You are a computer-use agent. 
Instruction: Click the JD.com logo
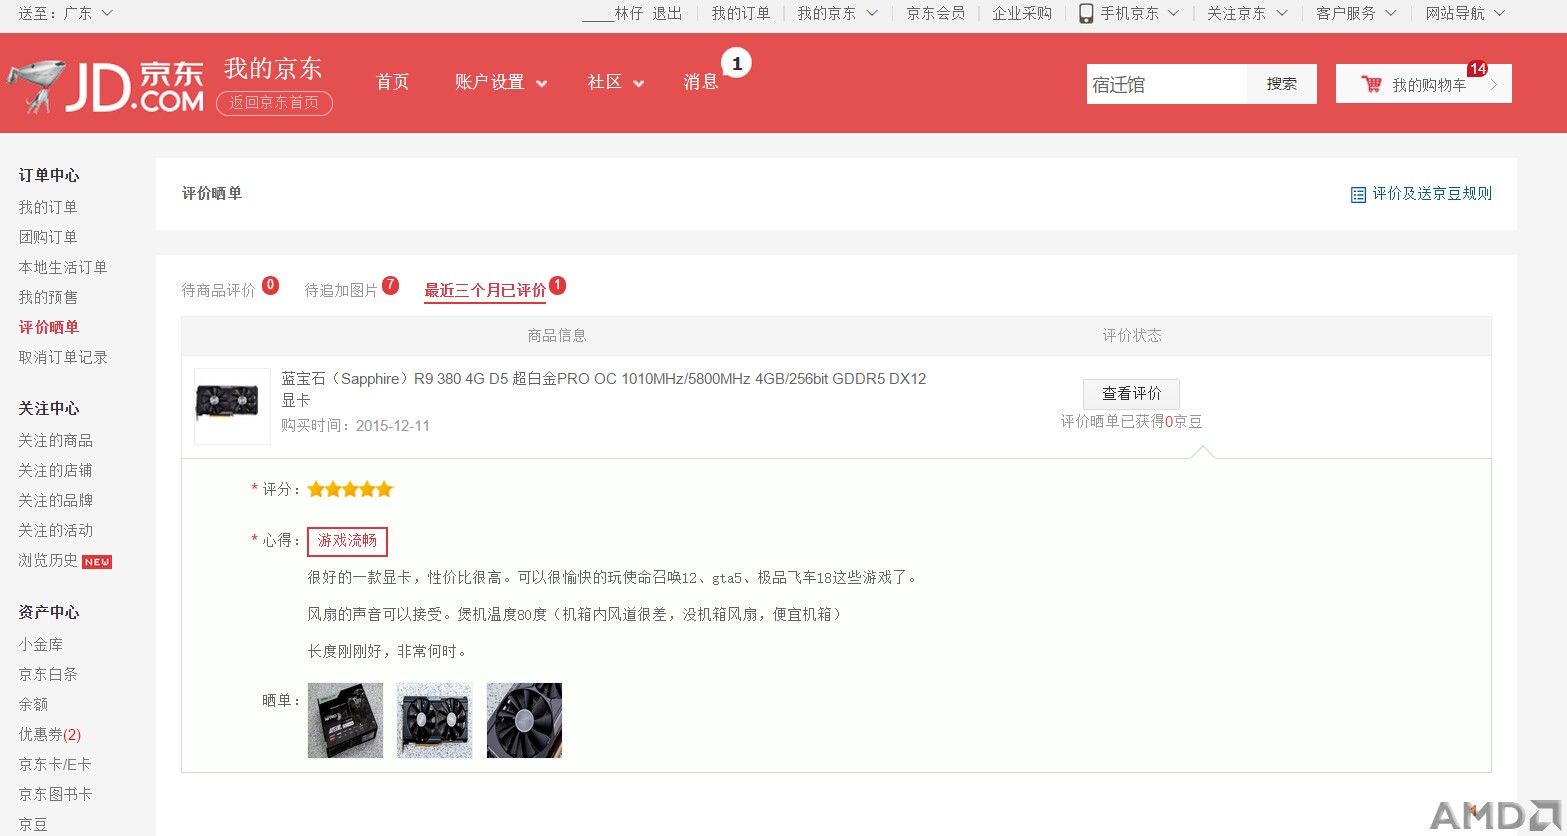click(105, 86)
